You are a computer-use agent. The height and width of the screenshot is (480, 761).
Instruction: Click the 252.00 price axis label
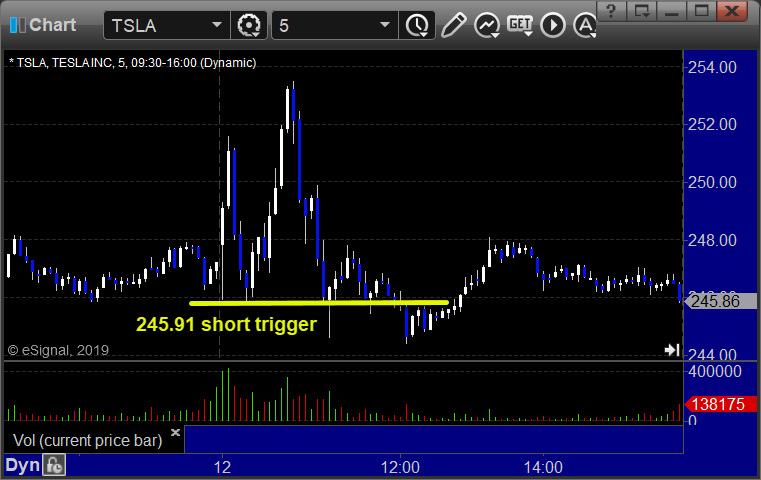[712, 124]
